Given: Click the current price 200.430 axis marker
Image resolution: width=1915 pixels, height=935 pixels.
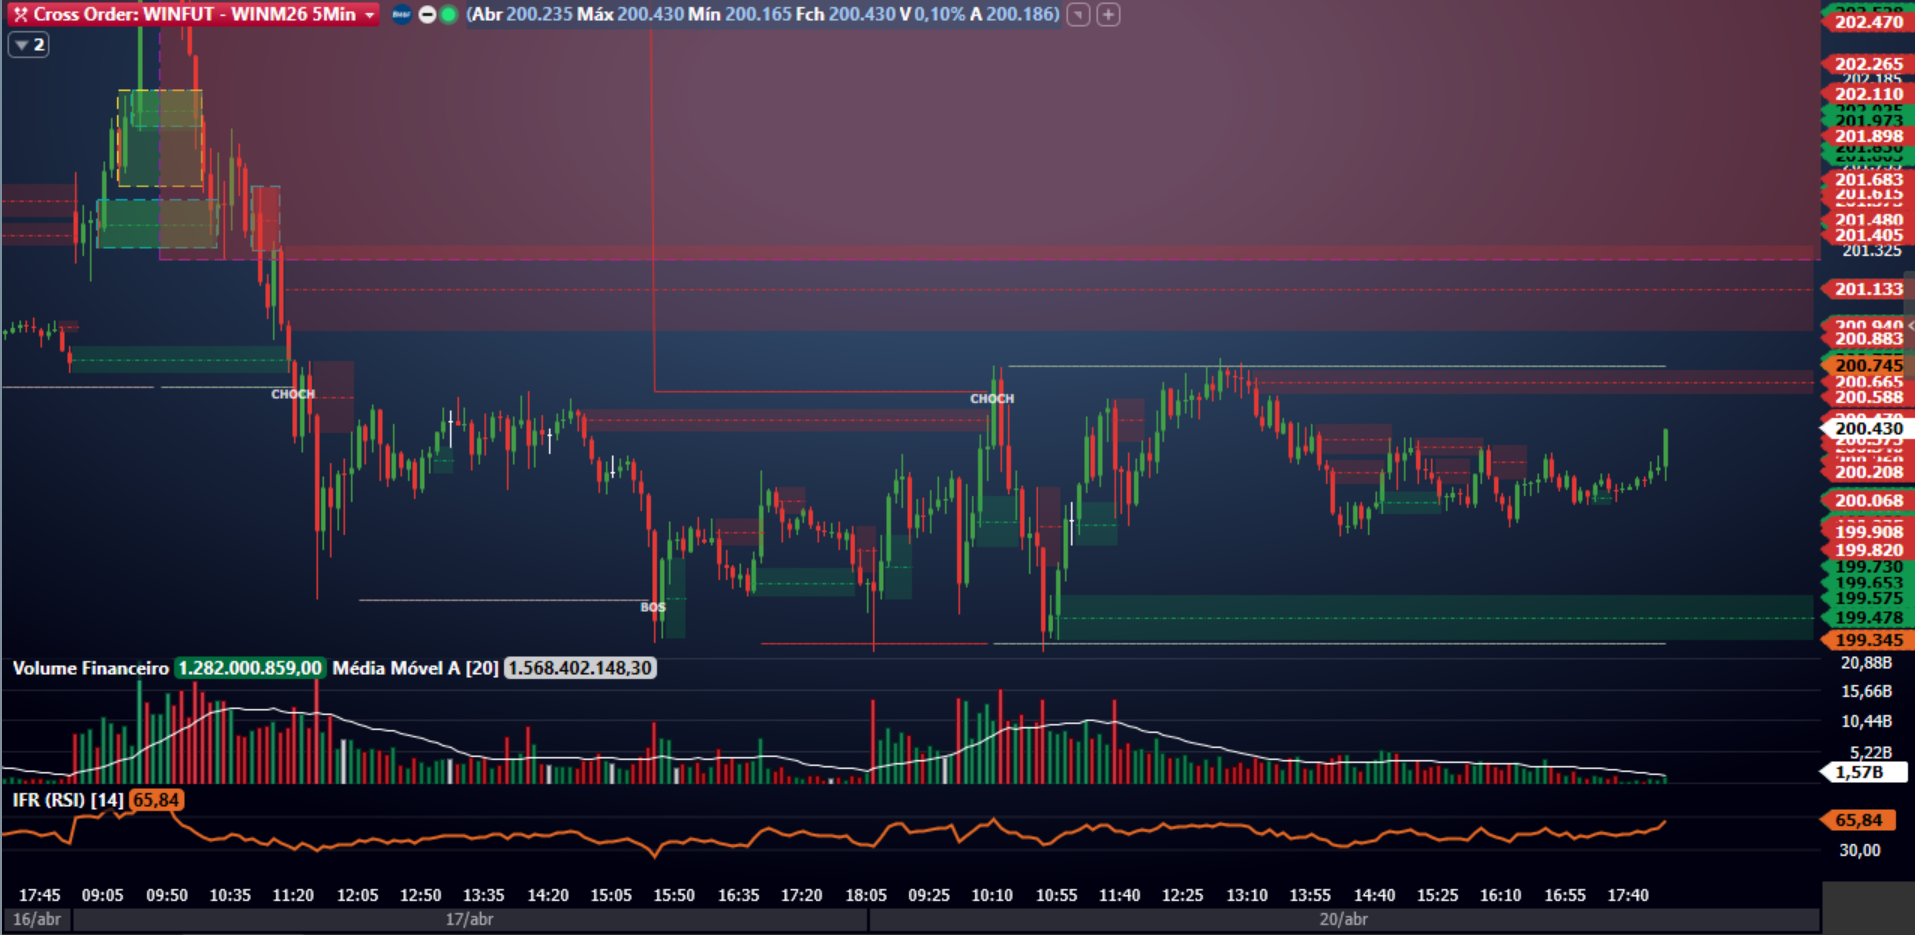Looking at the screenshot, I should pyautogui.click(x=1867, y=428).
